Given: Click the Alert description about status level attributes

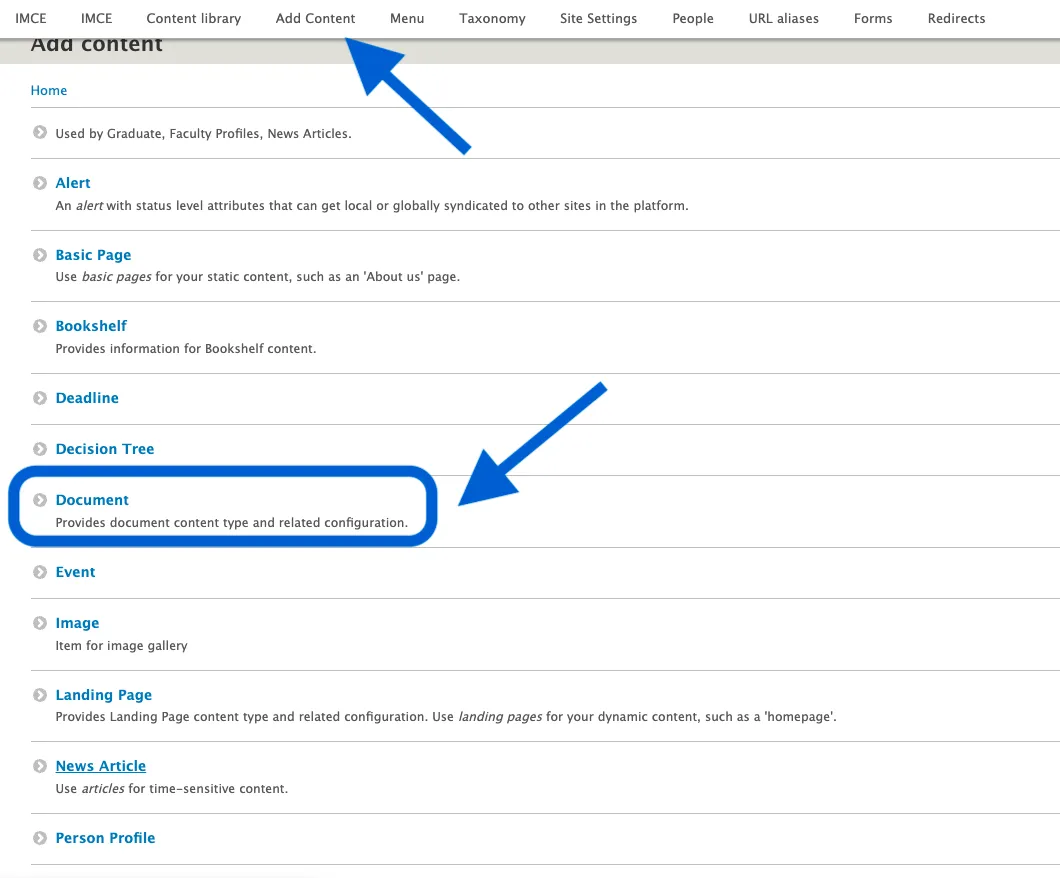Looking at the screenshot, I should click(x=372, y=205).
